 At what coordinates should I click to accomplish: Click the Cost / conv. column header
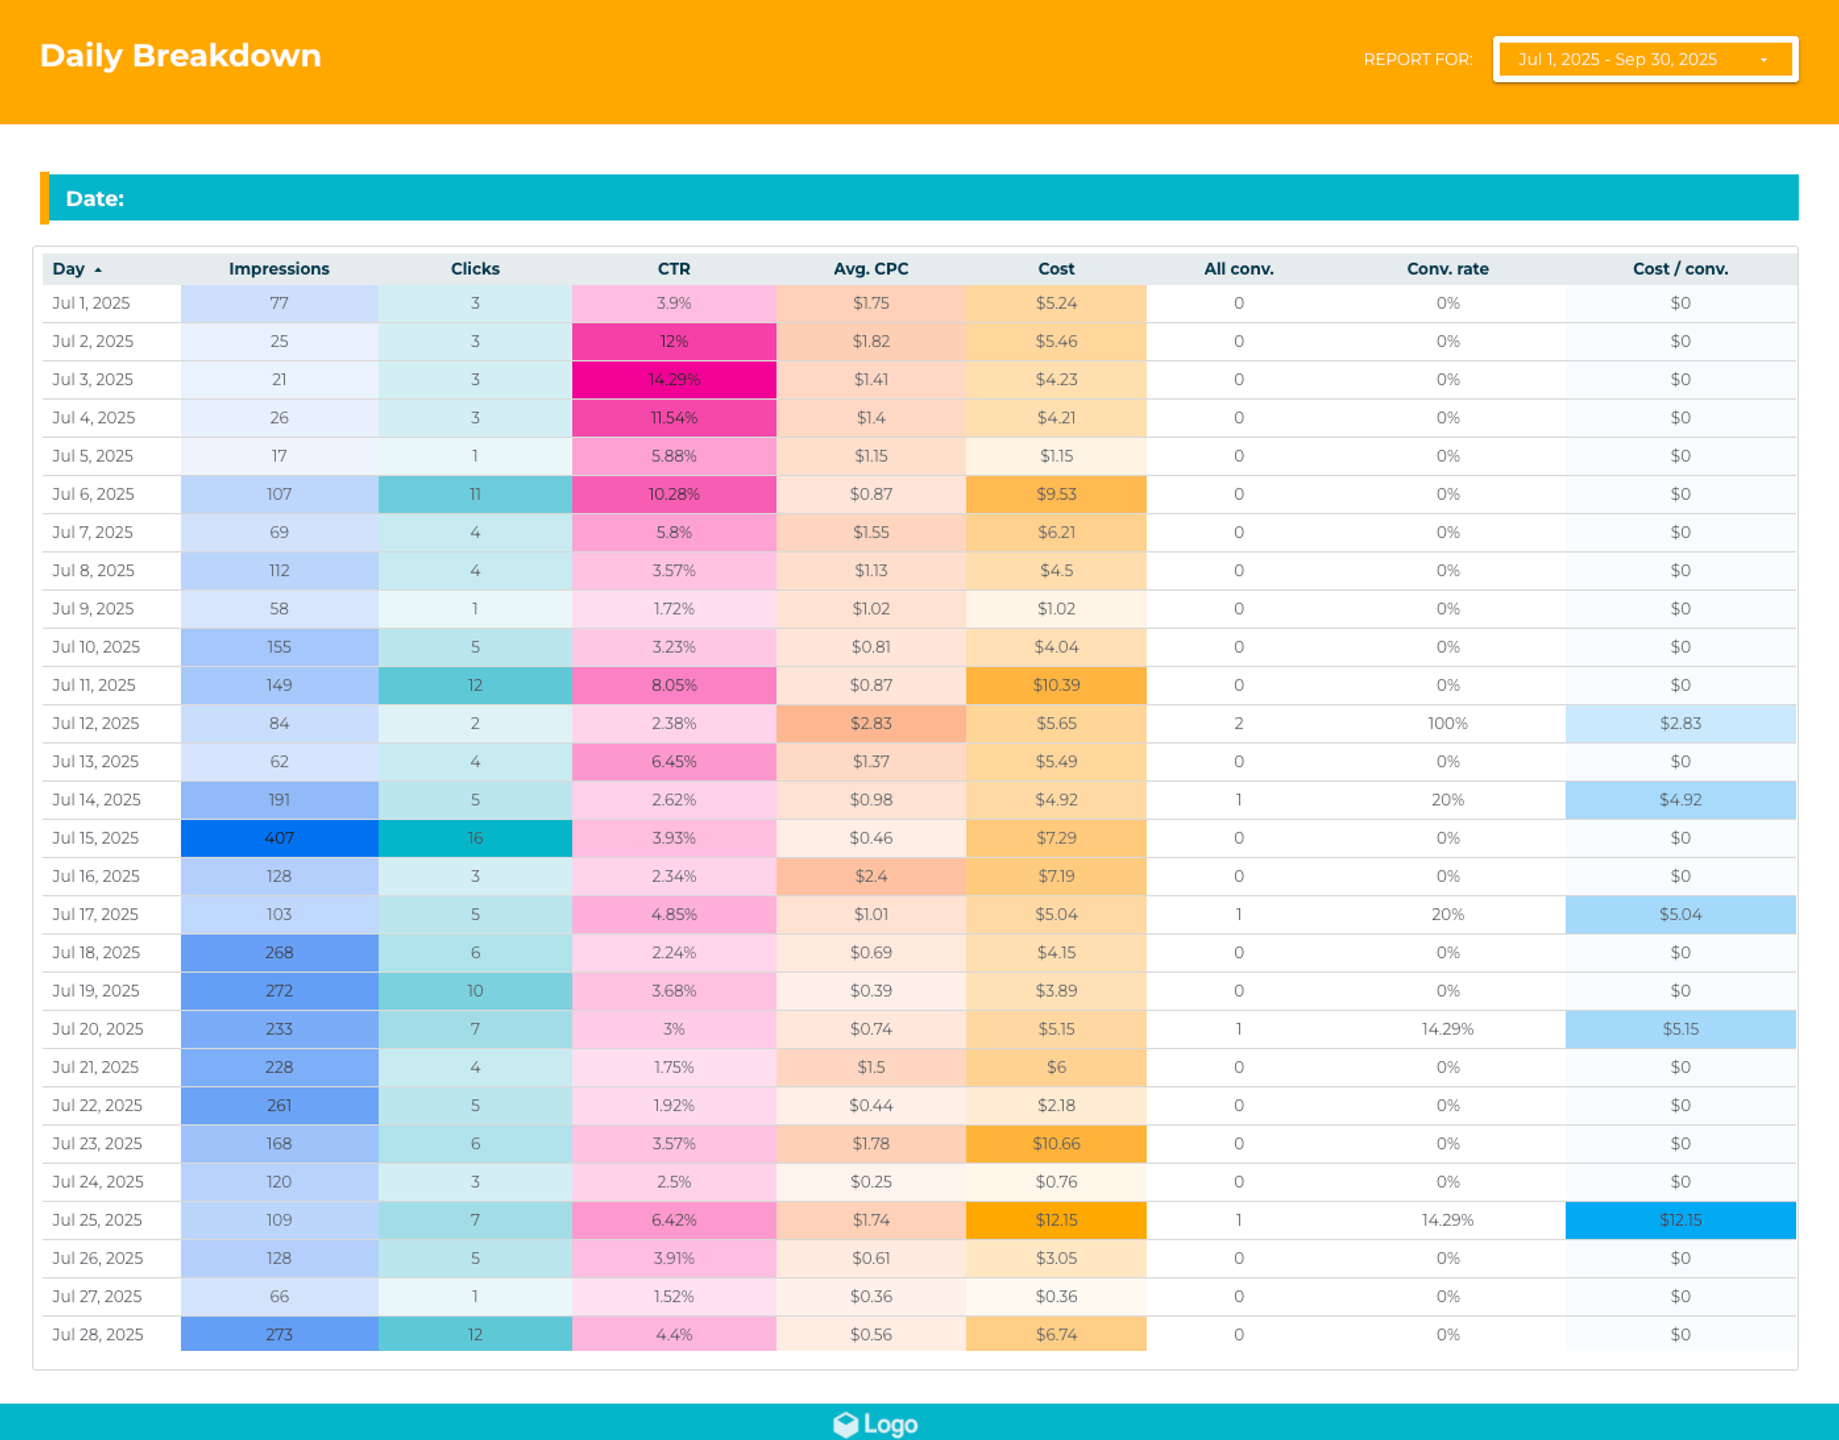(1681, 269)
